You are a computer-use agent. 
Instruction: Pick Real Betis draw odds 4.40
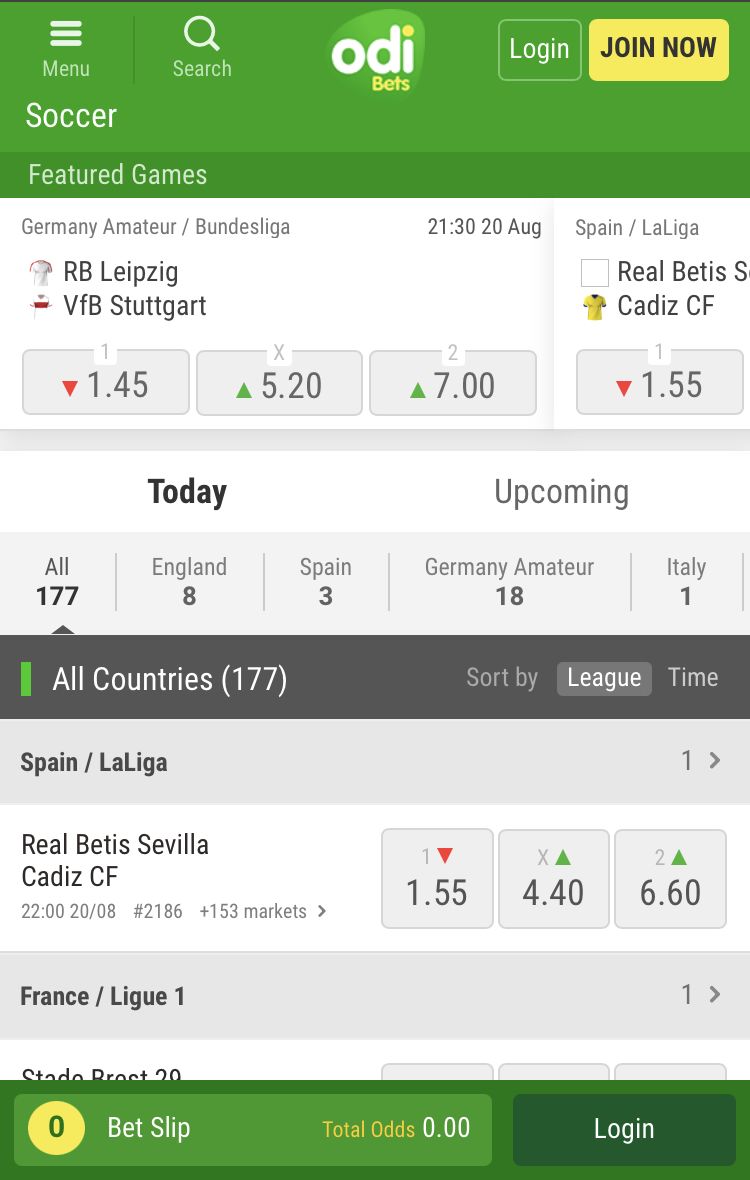[x=554, y=879]
